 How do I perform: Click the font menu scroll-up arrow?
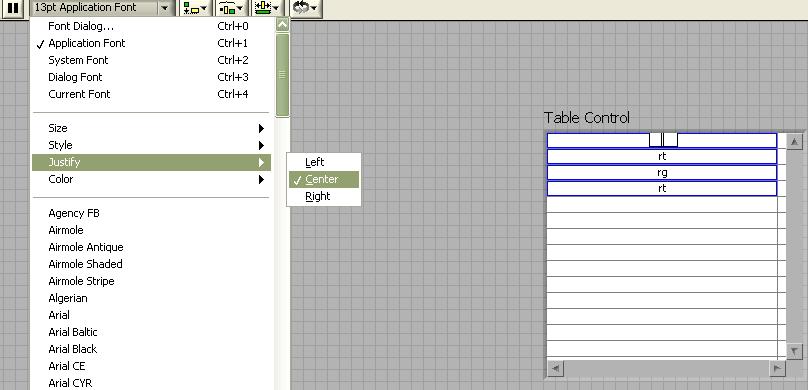pyautogui.click(x=282, y=25)
